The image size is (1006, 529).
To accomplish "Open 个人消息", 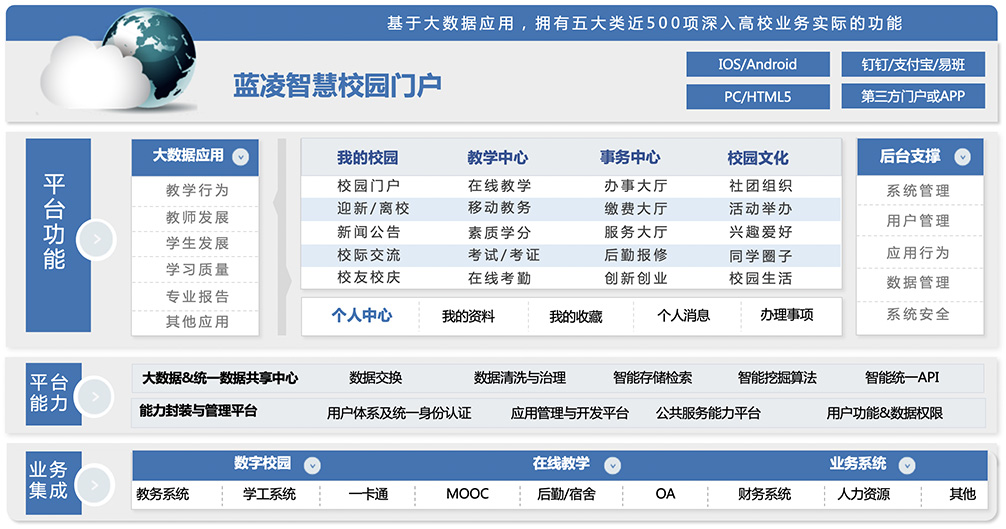I will [683, 315].
